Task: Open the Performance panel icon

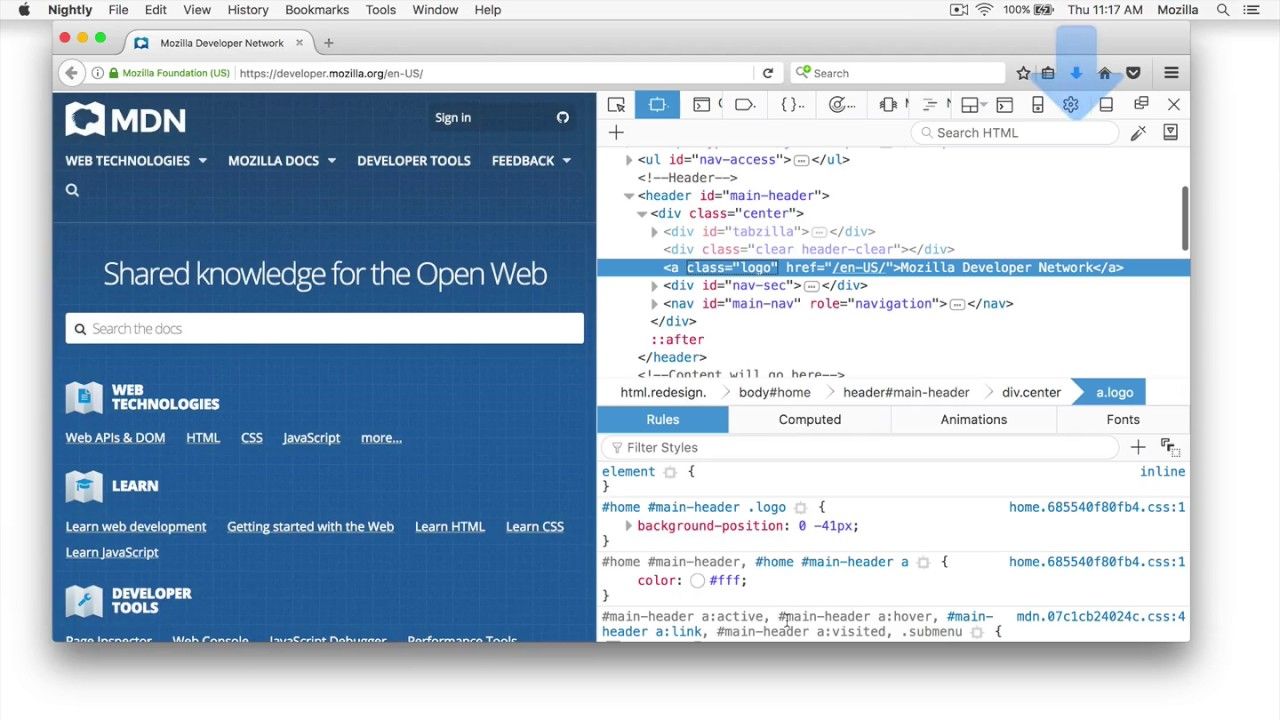Action: tap(842, 105)
